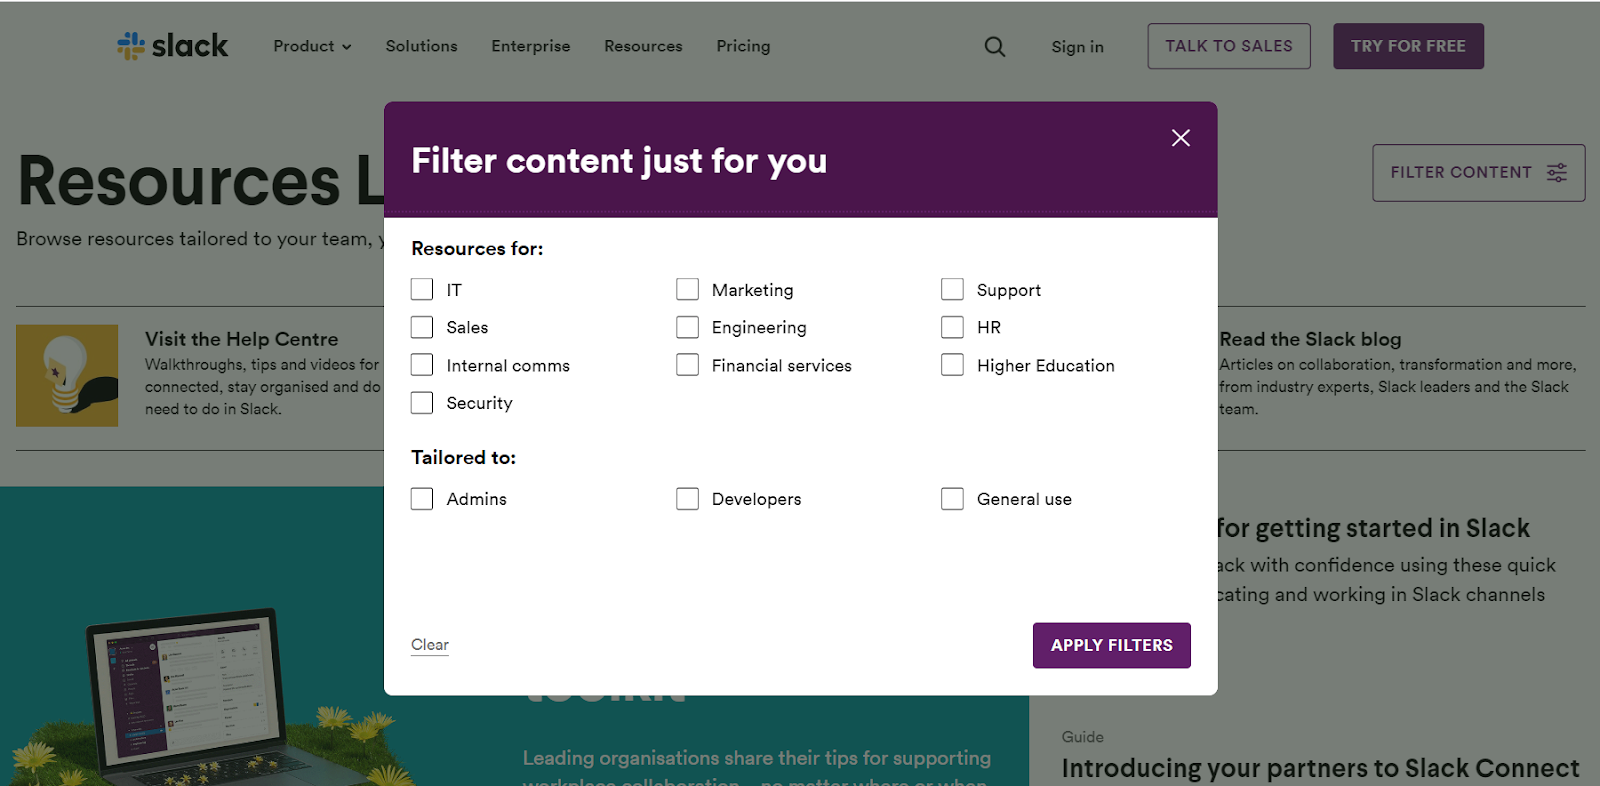Click the Apply Filters button

pyautogui.click(x=1112, y=646)
